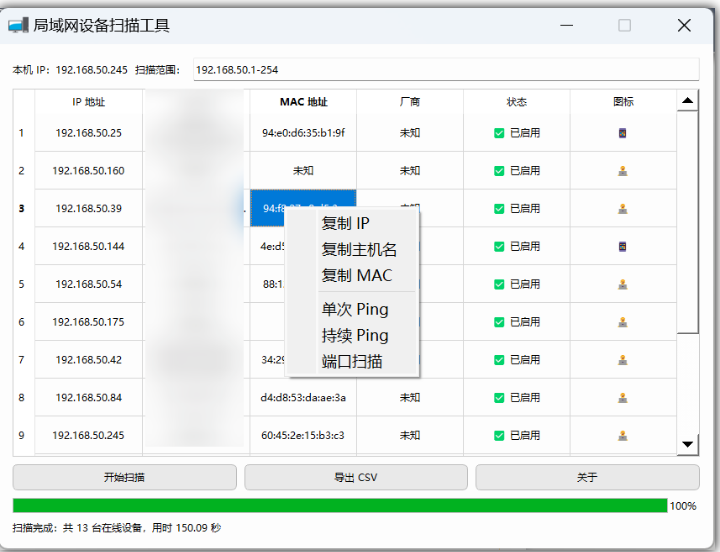720x552 pixels.
Task: Select 端口扫描 in the context menu
Action: (x=352, y=361)
